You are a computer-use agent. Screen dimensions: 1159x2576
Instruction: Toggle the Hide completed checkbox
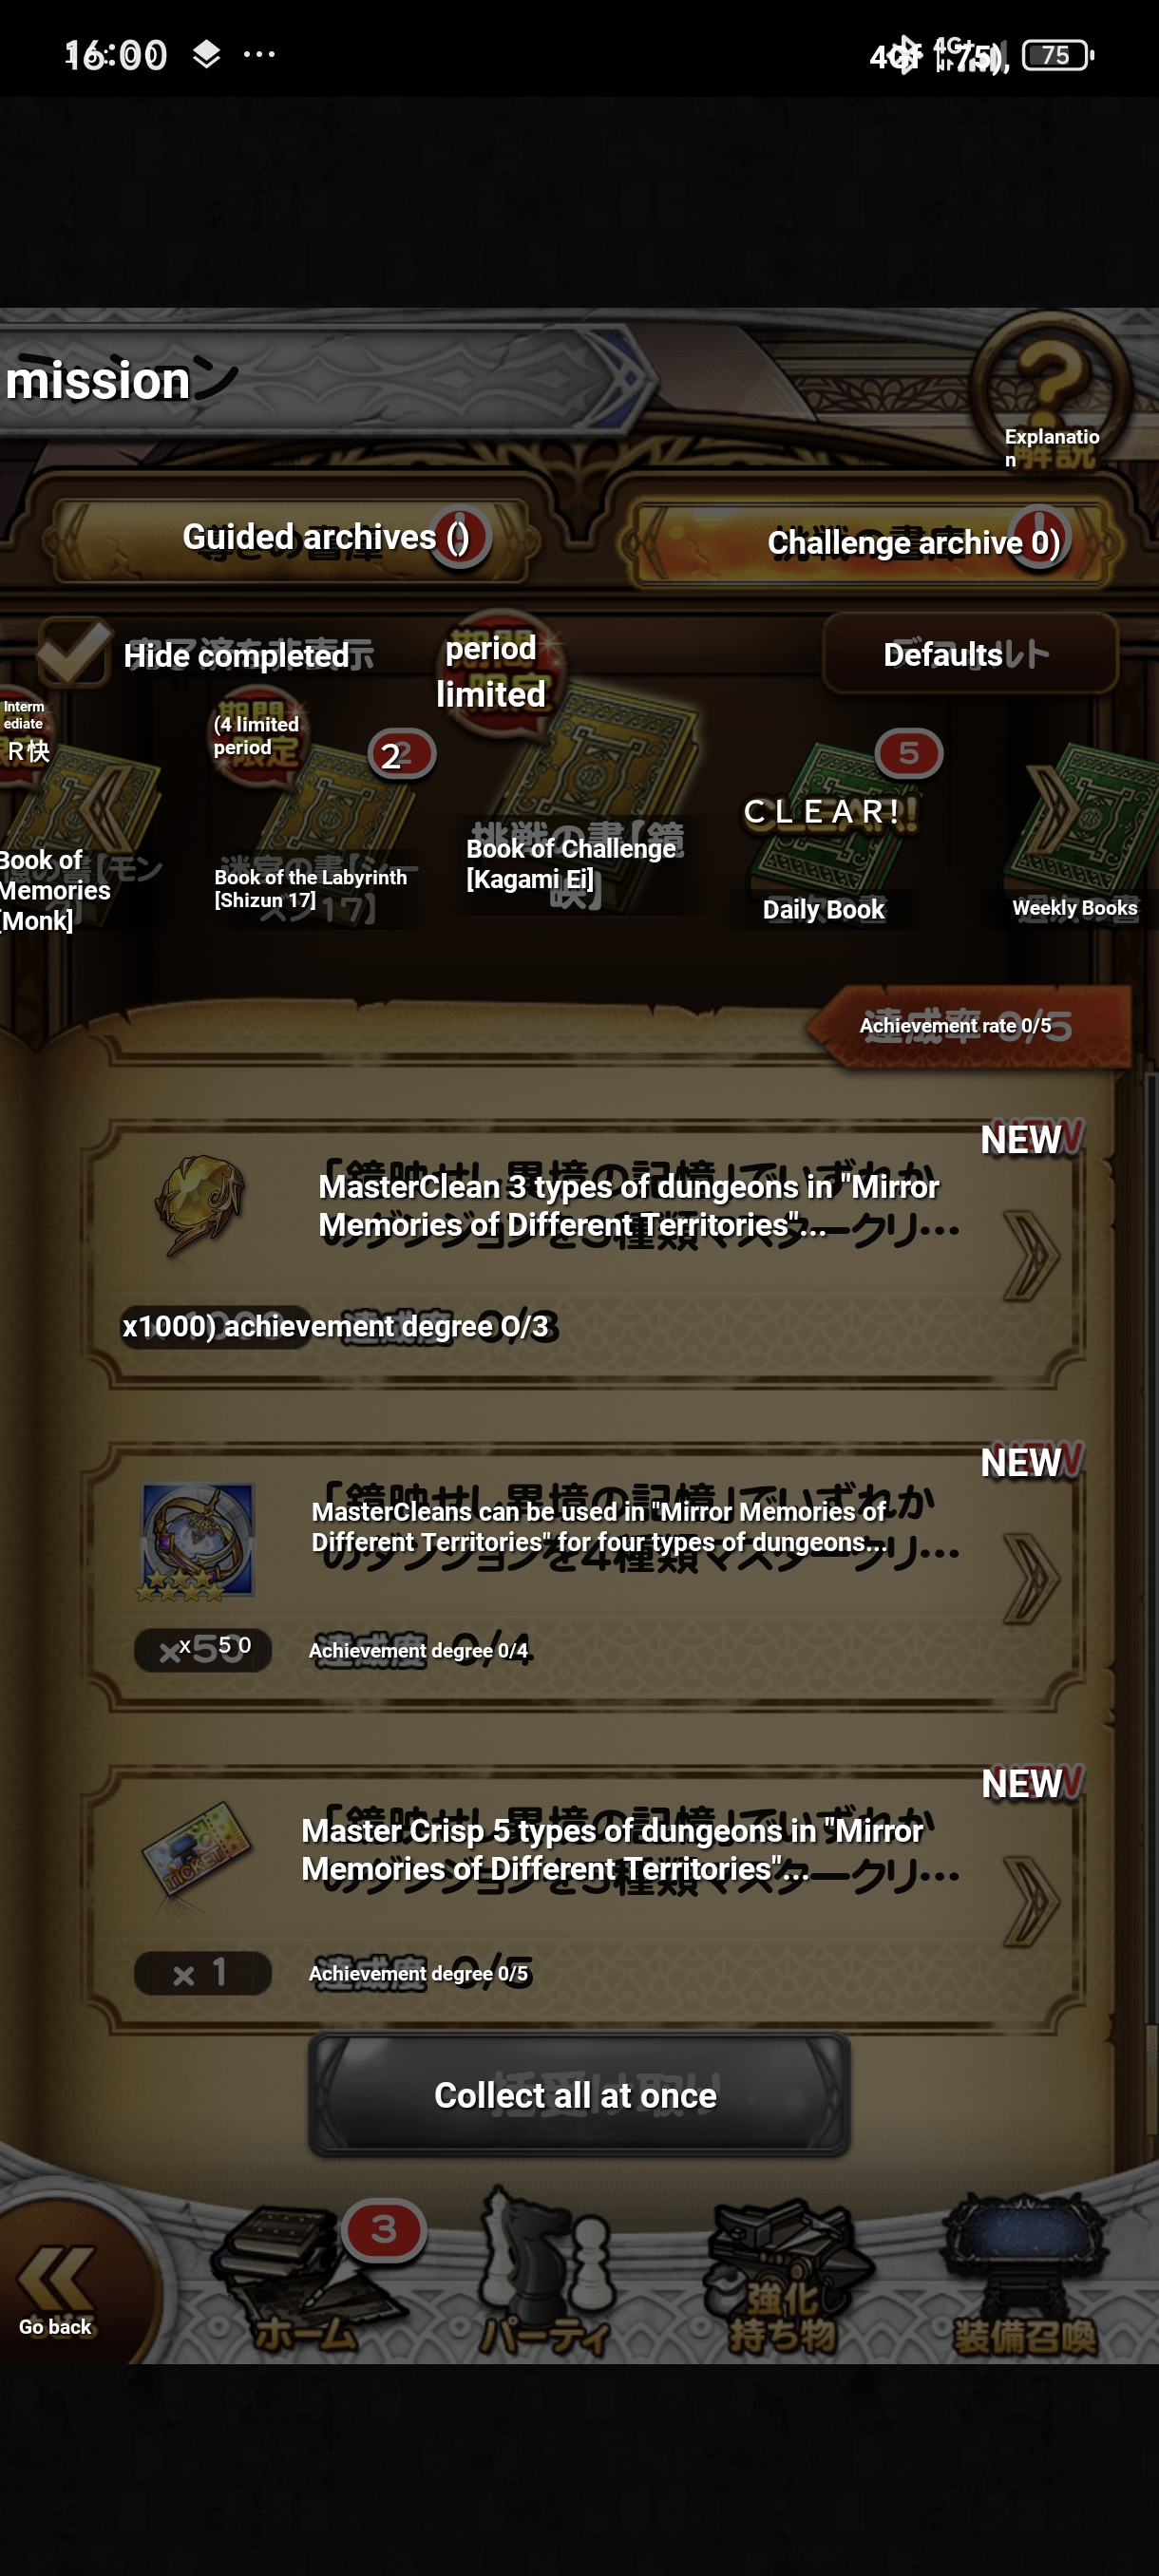[x=75, y=651]
